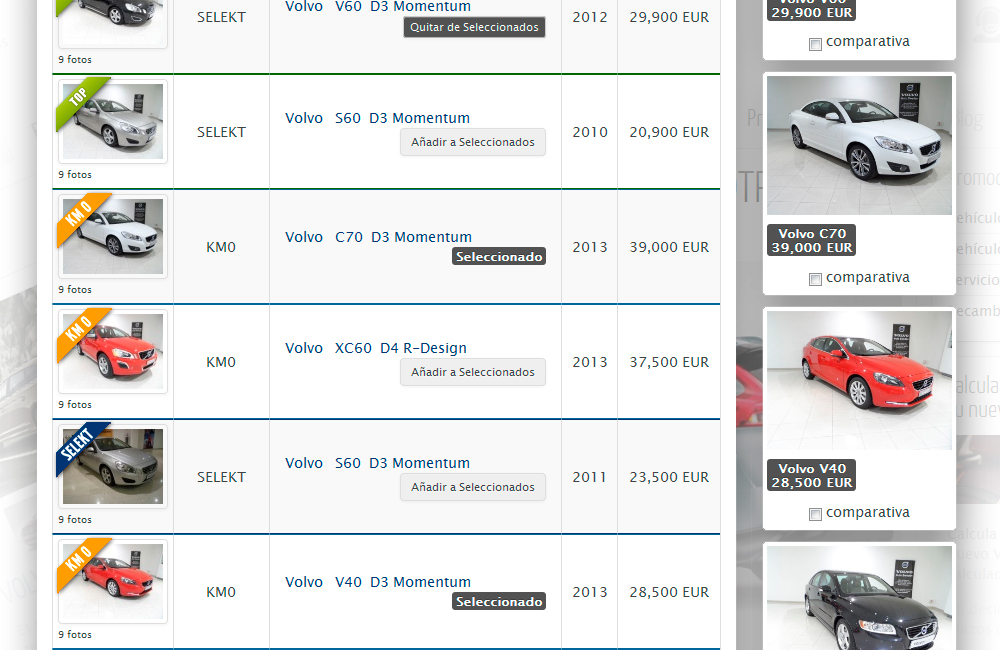This screenshot has width=1000, height=650.
Task: Click the year 2013 in the XC60 row
Action: coord(590,362)
